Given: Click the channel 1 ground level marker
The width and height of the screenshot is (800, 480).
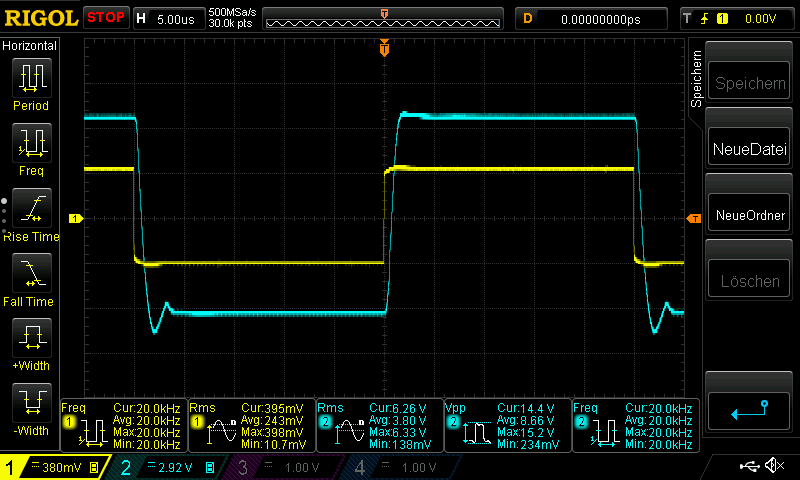Looking at the screenshot, I should click(x=76, y=218).
